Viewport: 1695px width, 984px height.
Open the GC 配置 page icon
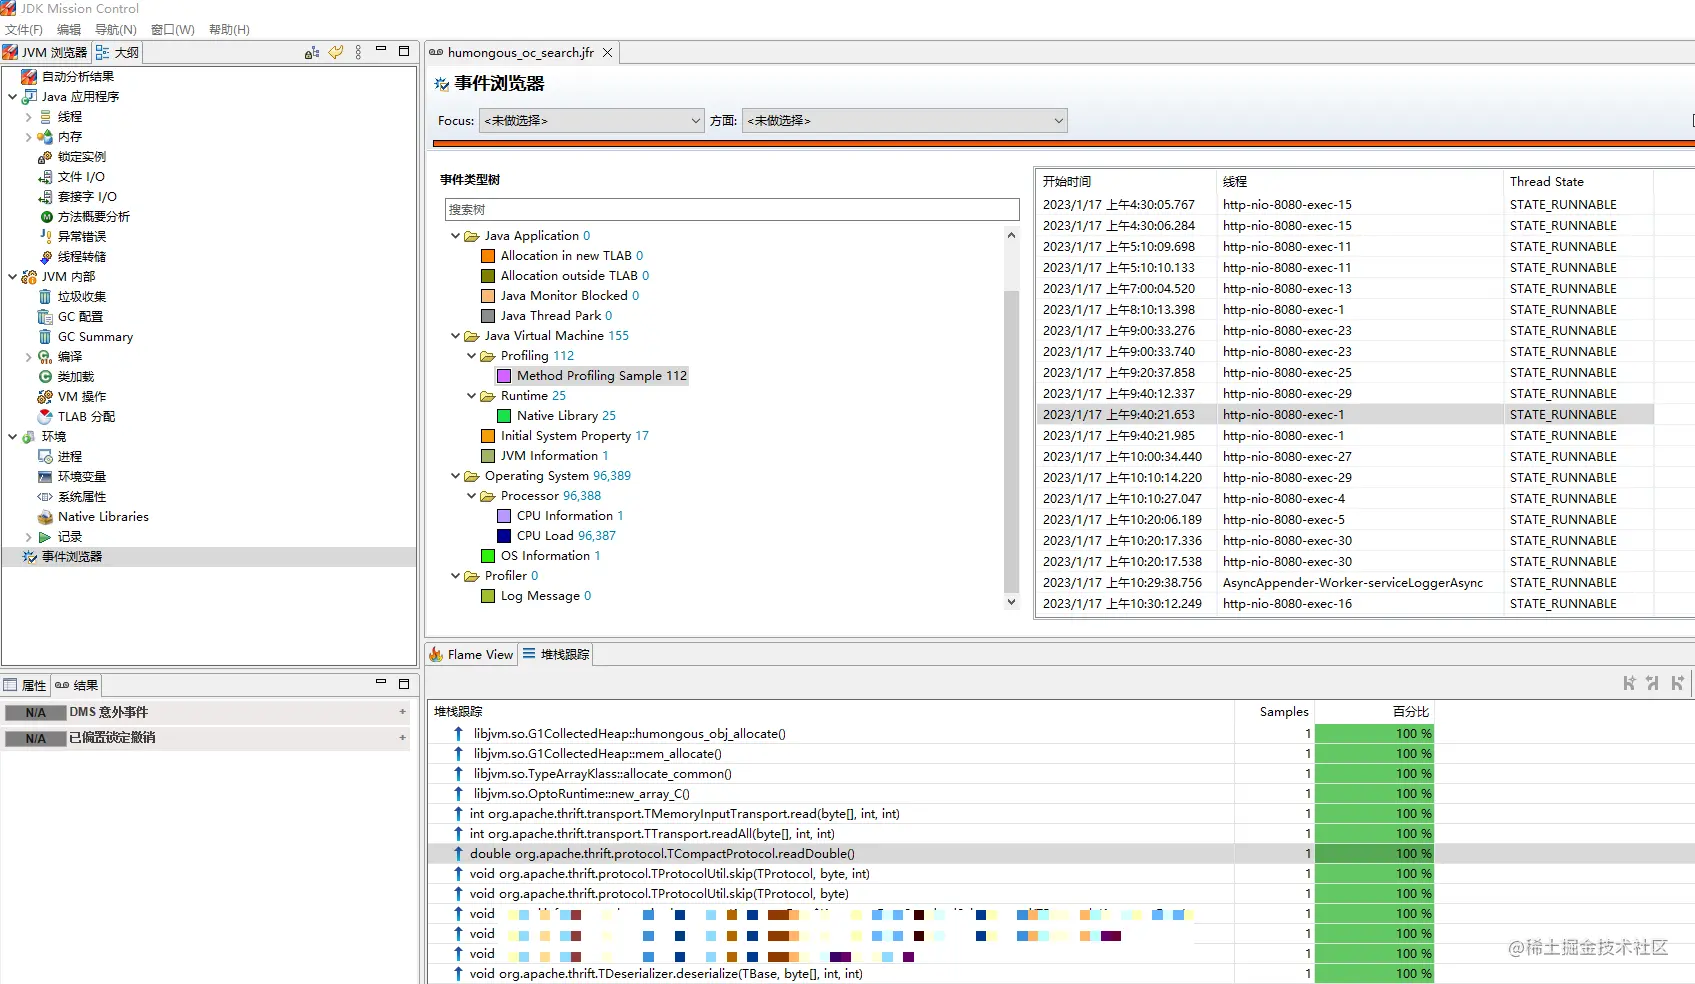tap(45, 317)
